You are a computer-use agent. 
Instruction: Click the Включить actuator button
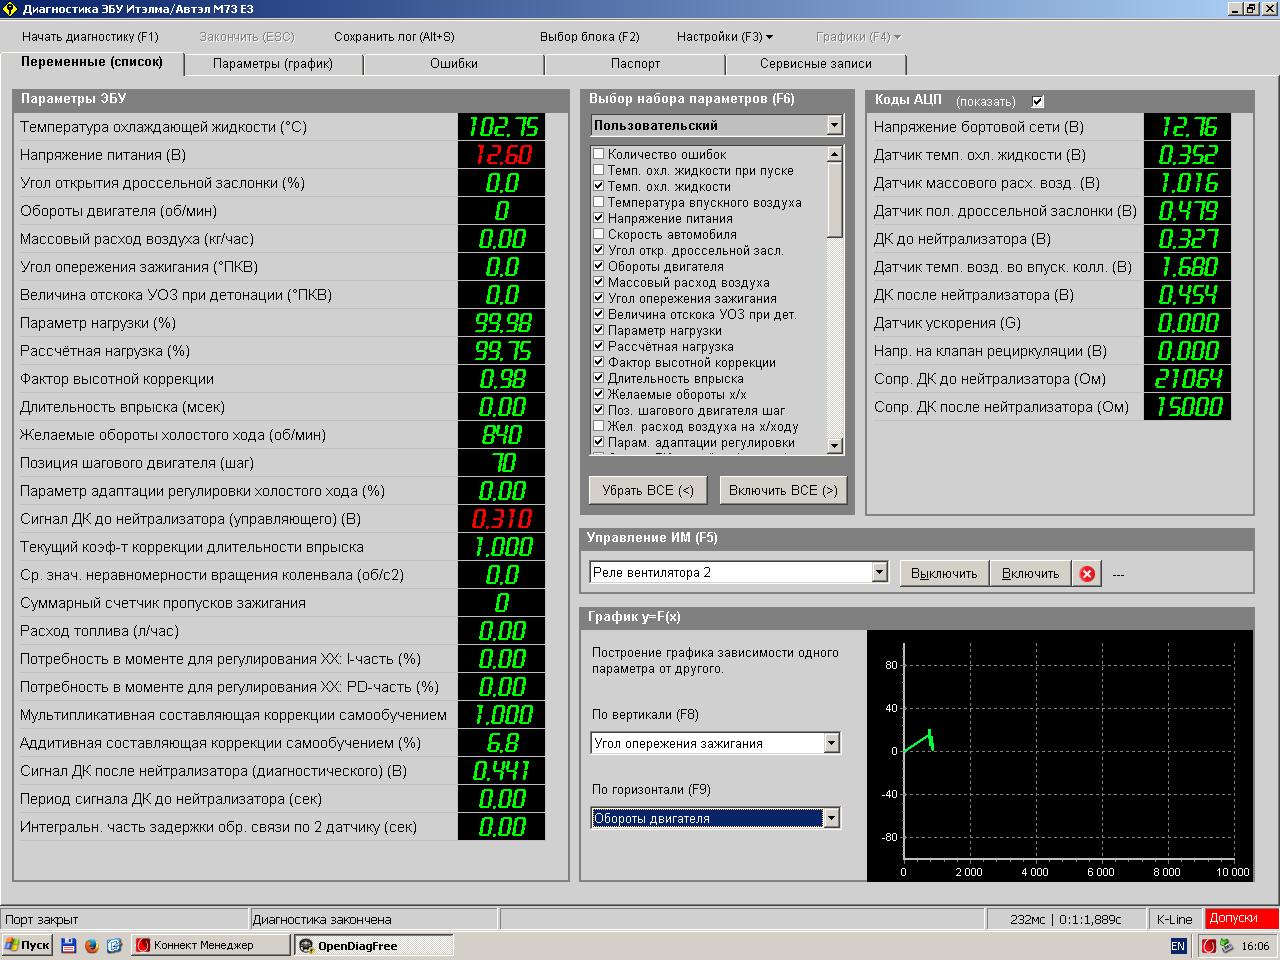coord(1030,574)
